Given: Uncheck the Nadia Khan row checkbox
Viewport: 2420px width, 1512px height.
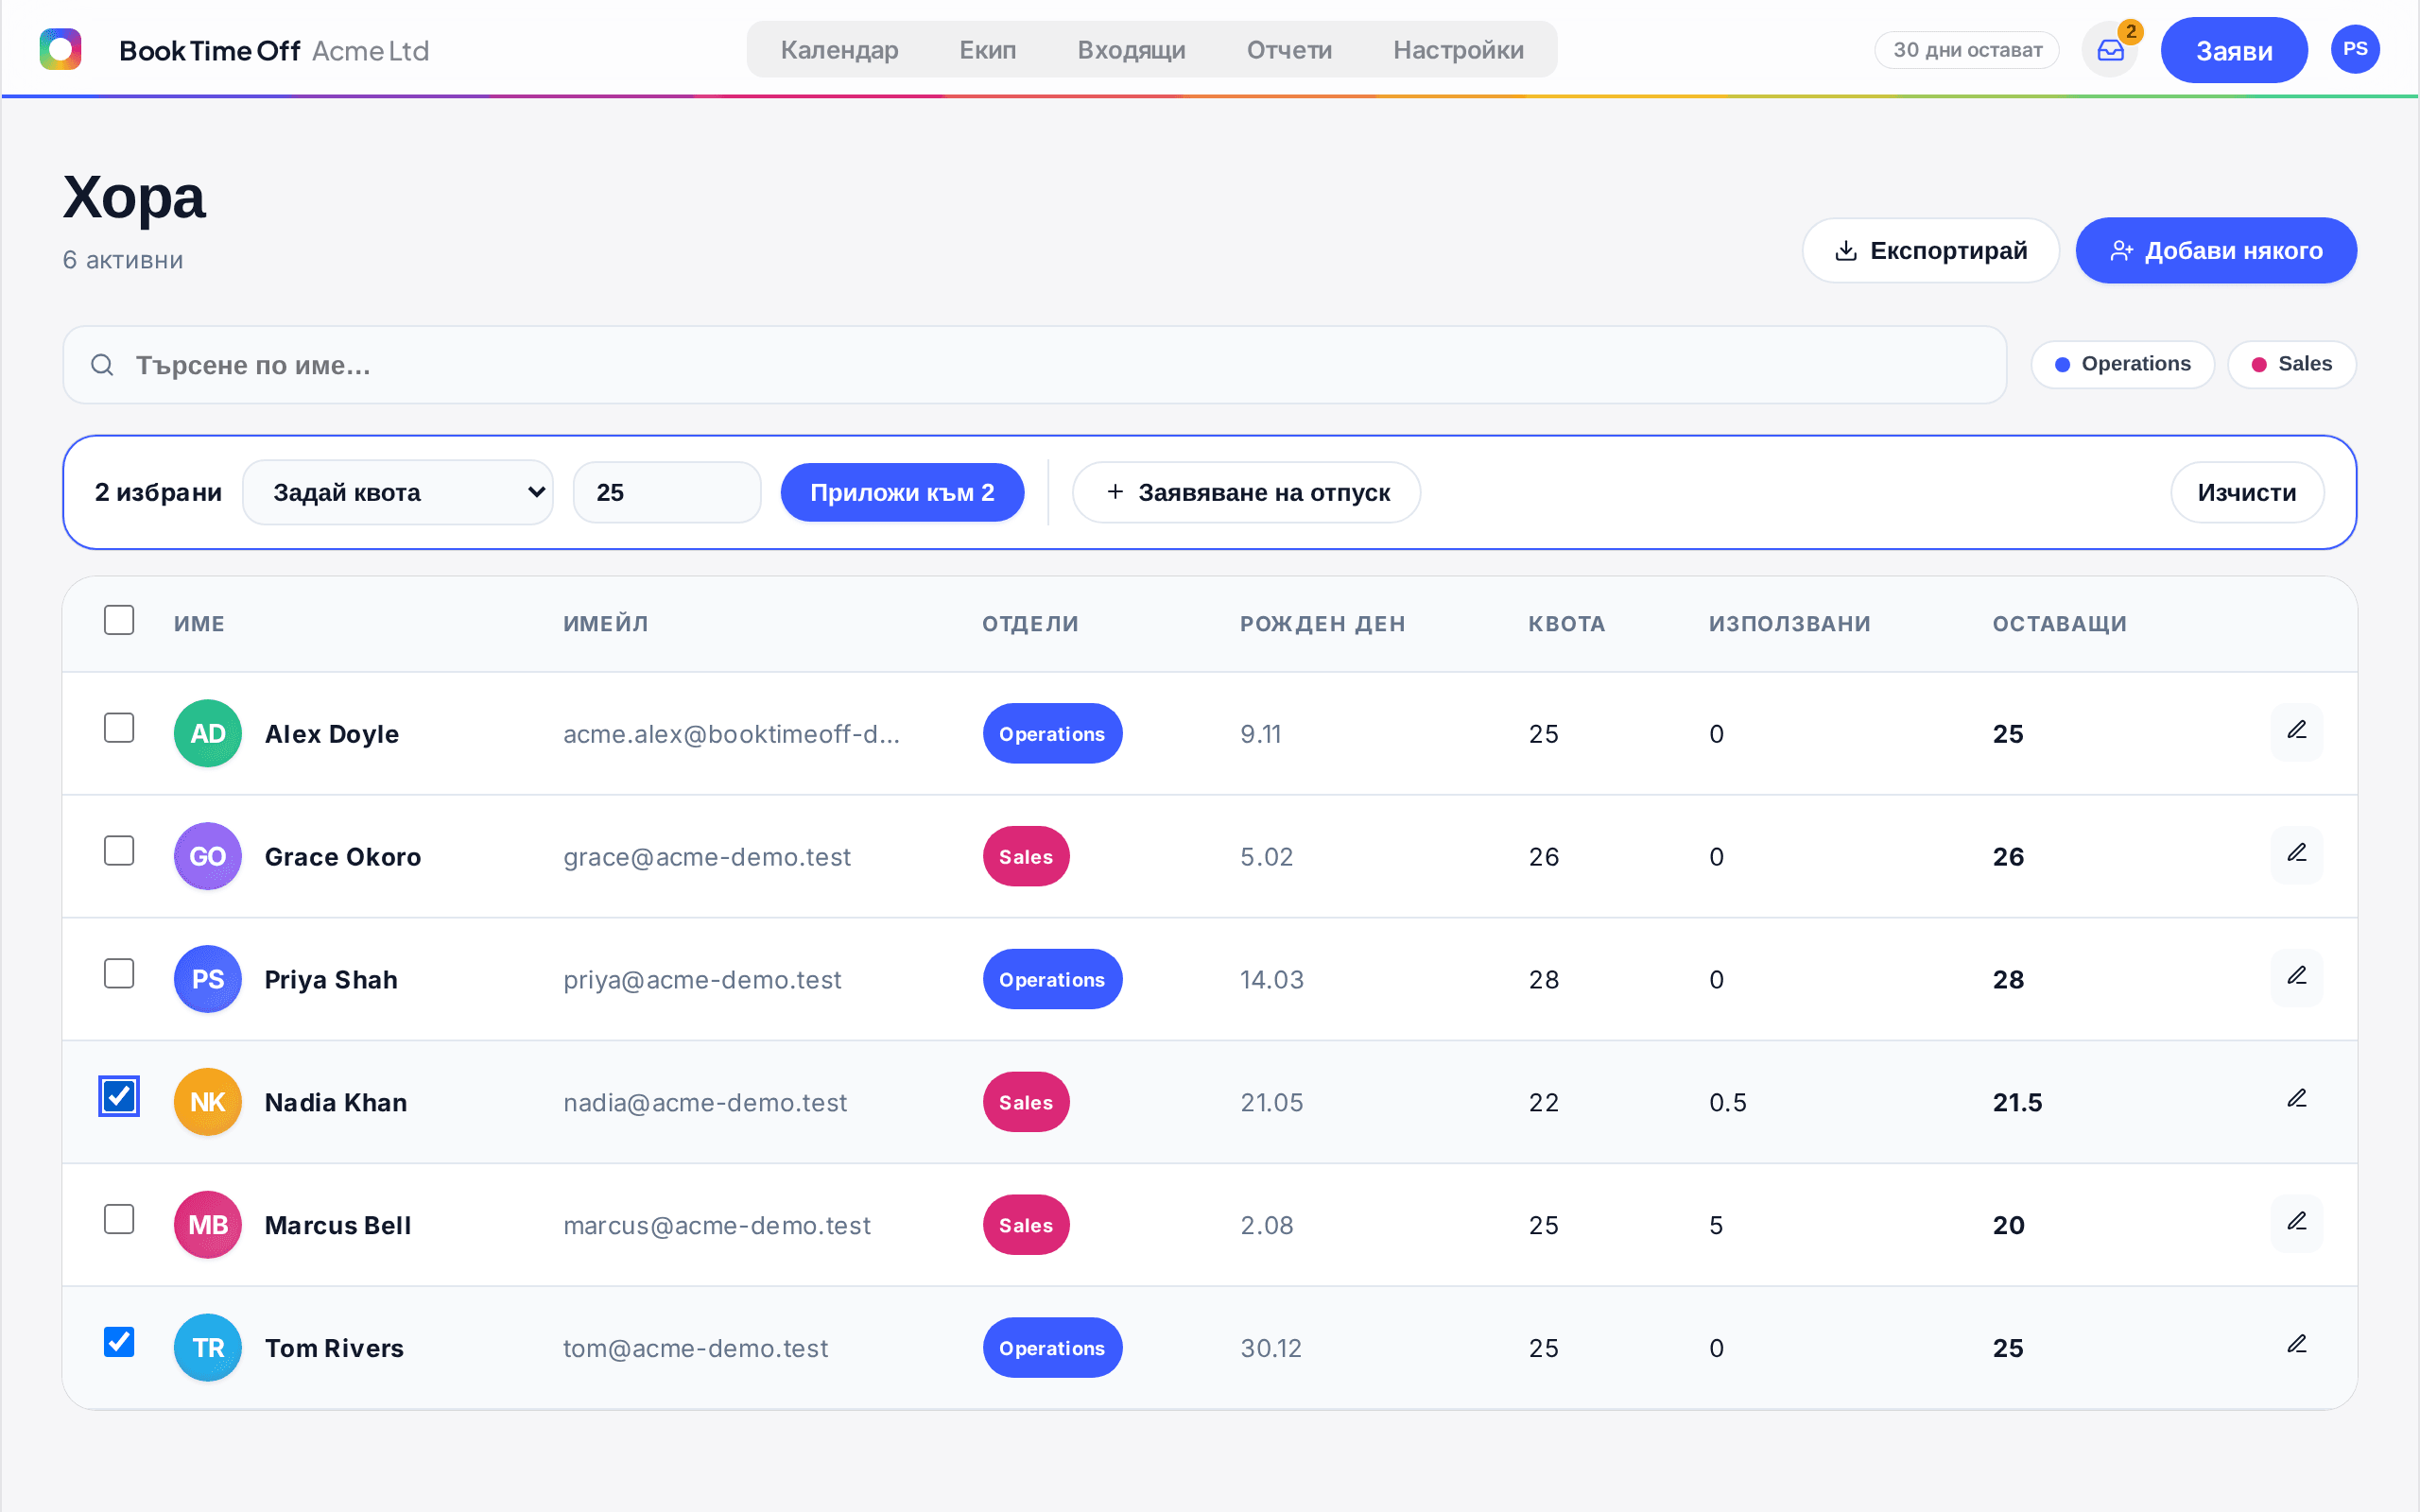Looking at the screenshot, I should pyautogui.click(x=119, y=1096).
